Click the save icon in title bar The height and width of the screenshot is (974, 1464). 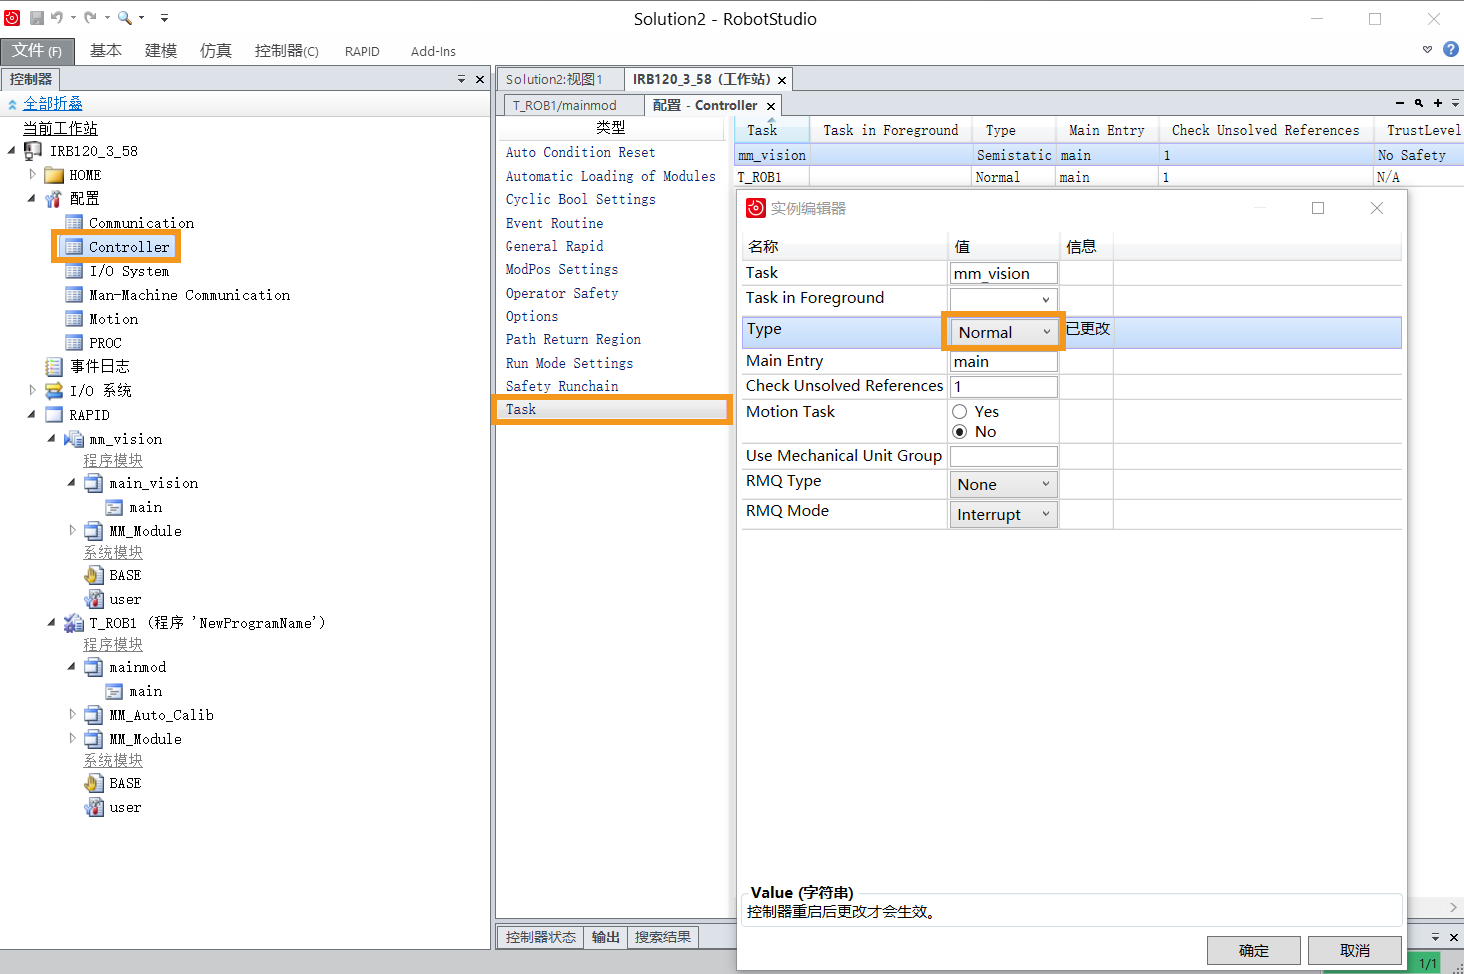click(x=37, y=18)
